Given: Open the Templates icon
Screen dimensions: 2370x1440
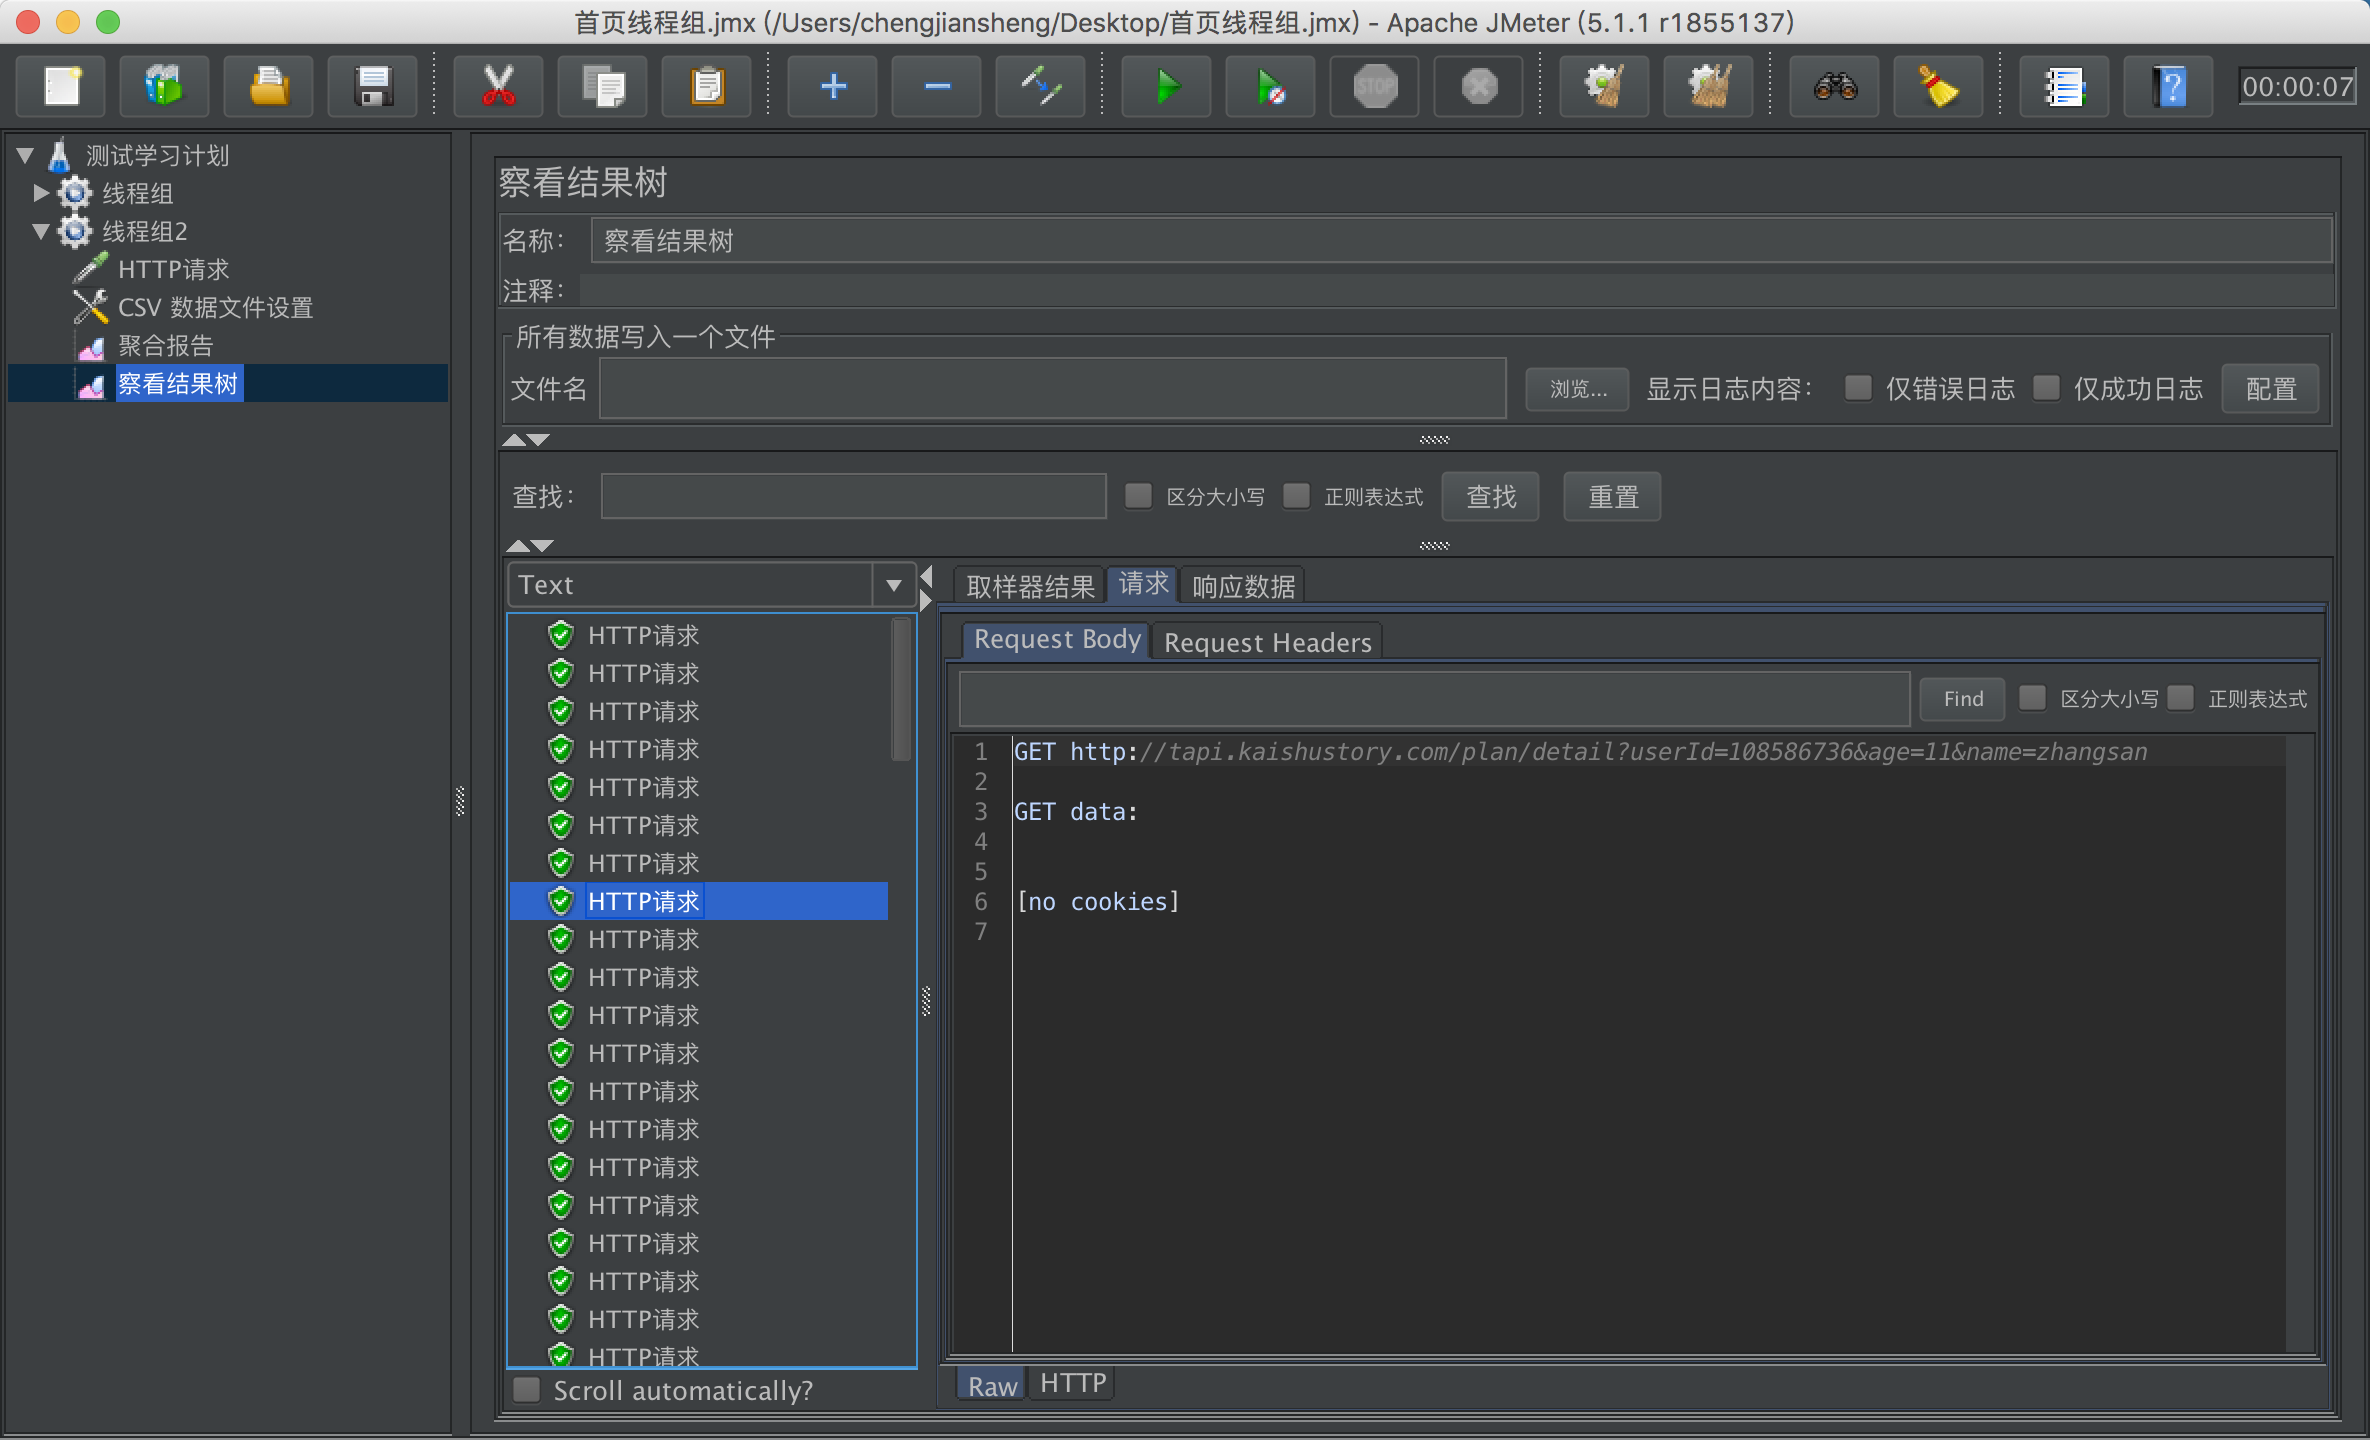Looking at the screenshot, I should tap(165, 86).
